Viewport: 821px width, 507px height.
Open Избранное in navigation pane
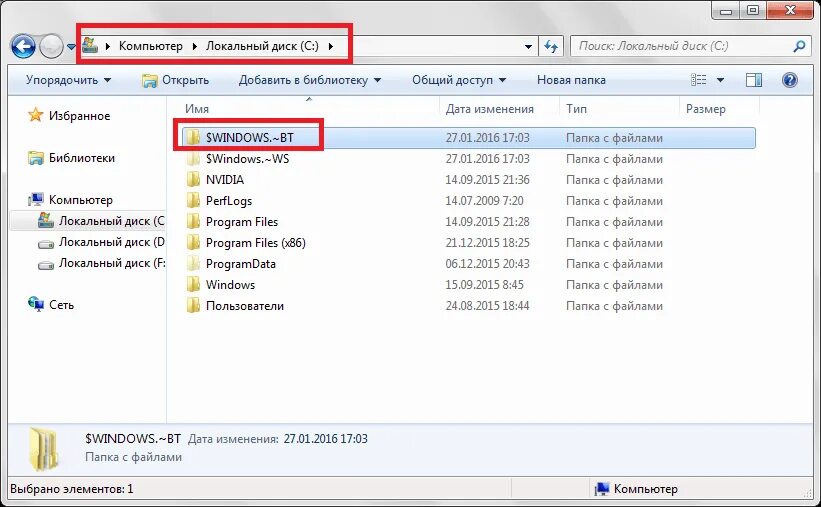click(x=80, y=116)
